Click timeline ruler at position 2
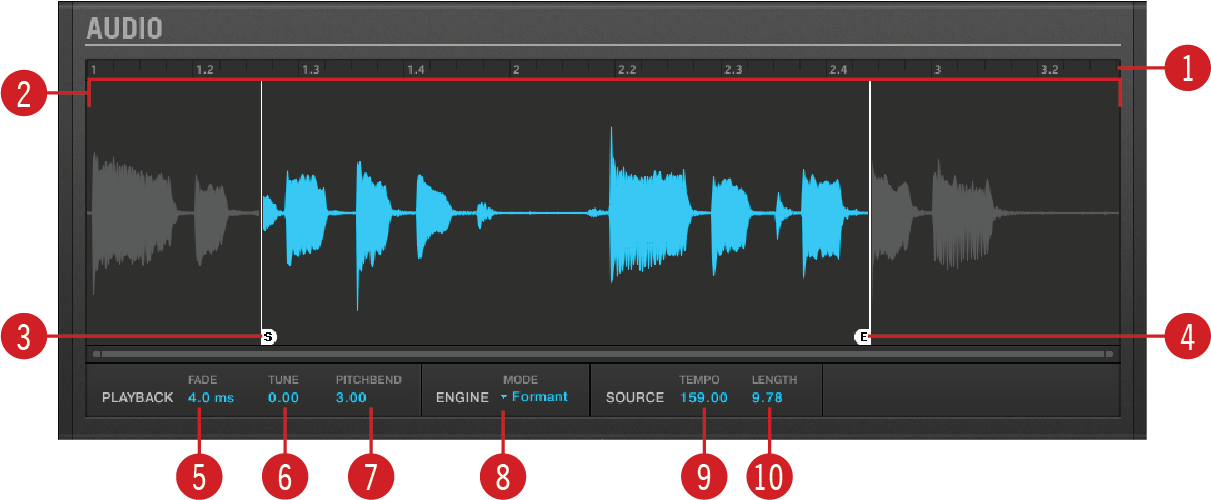Screen dimensions: 1211x500 [516, 70]
